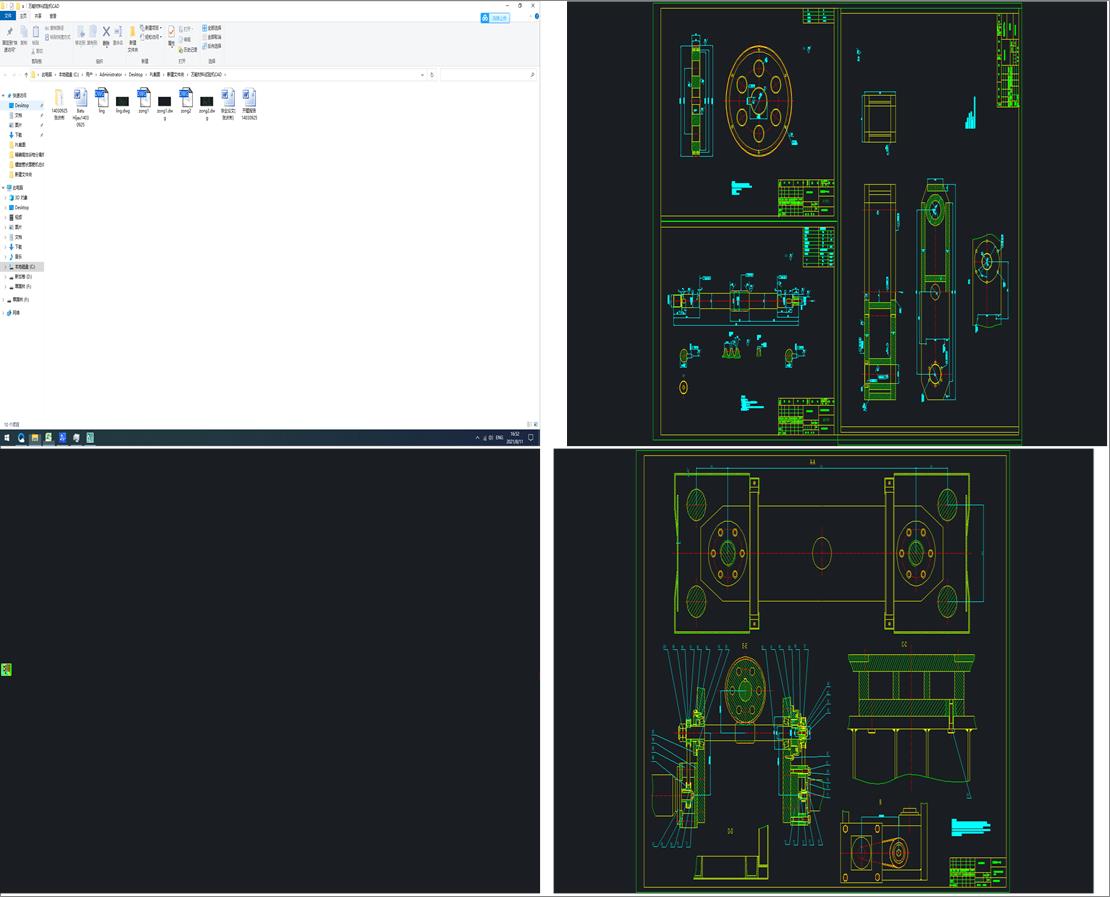Viewport: 1110px width, 897px height.
Task: Show hidden system tray icons chevron
Action: point(477,438)
